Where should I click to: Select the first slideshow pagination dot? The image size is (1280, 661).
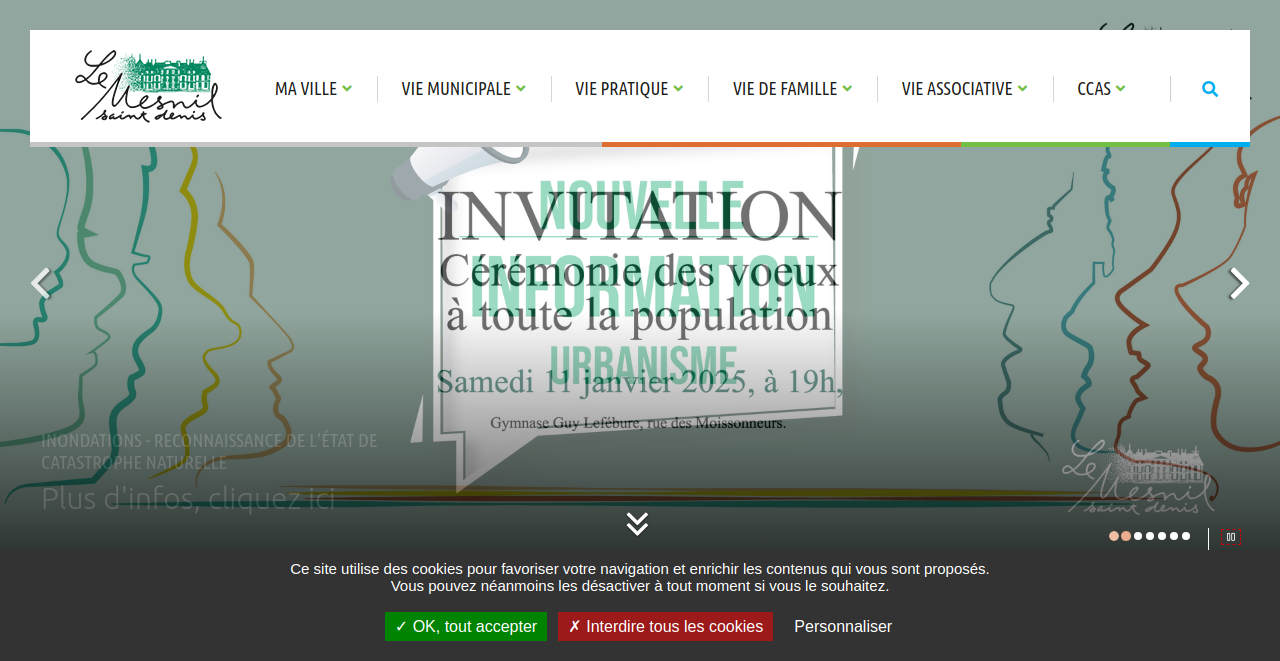tap(1114, 536)
